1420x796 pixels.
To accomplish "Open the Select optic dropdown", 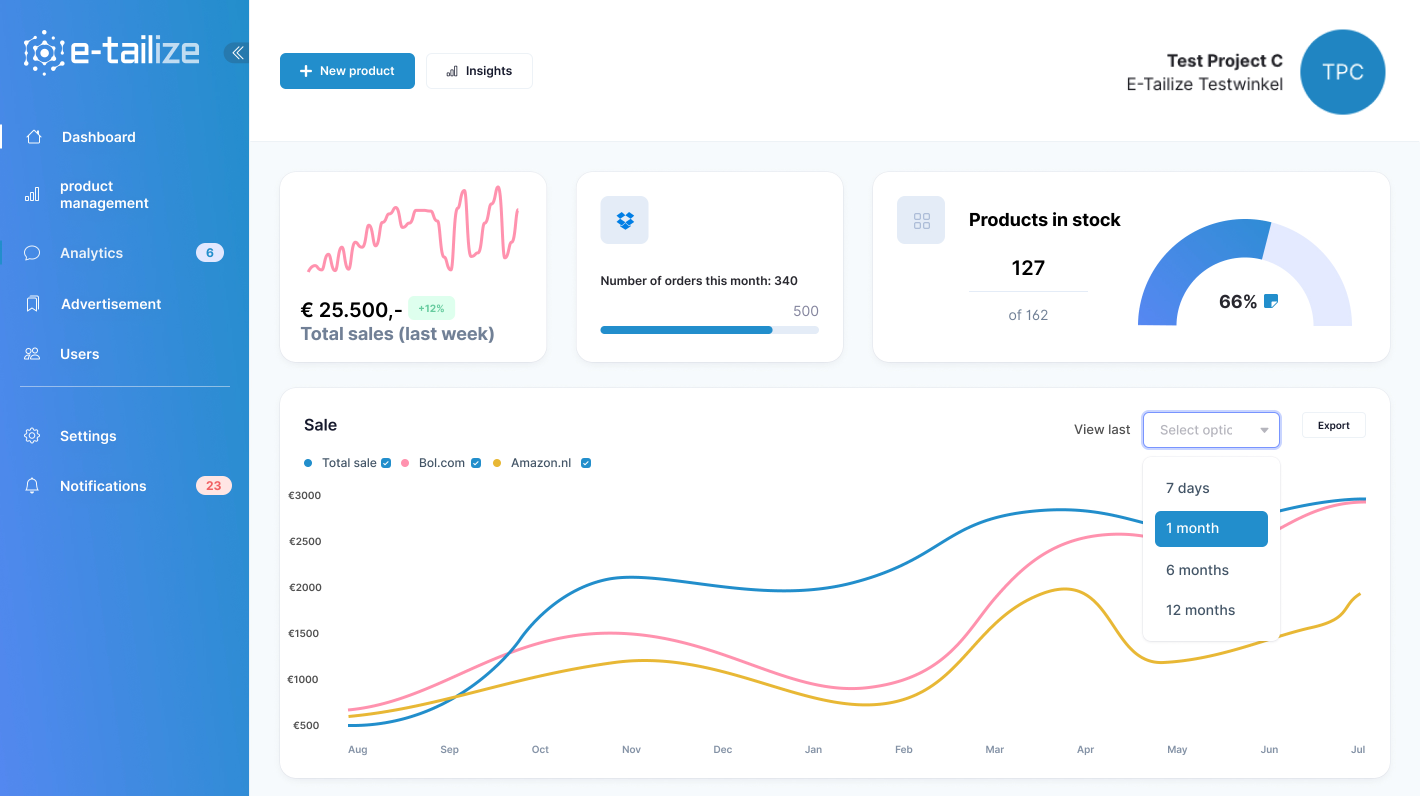I will coord(1211,429).
